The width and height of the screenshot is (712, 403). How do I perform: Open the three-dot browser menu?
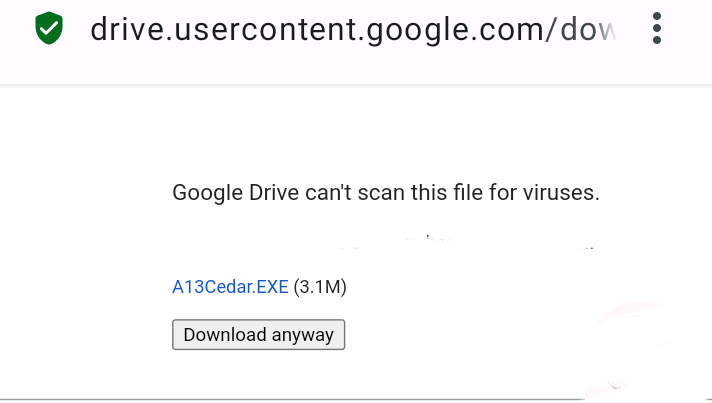coord(657,29)
